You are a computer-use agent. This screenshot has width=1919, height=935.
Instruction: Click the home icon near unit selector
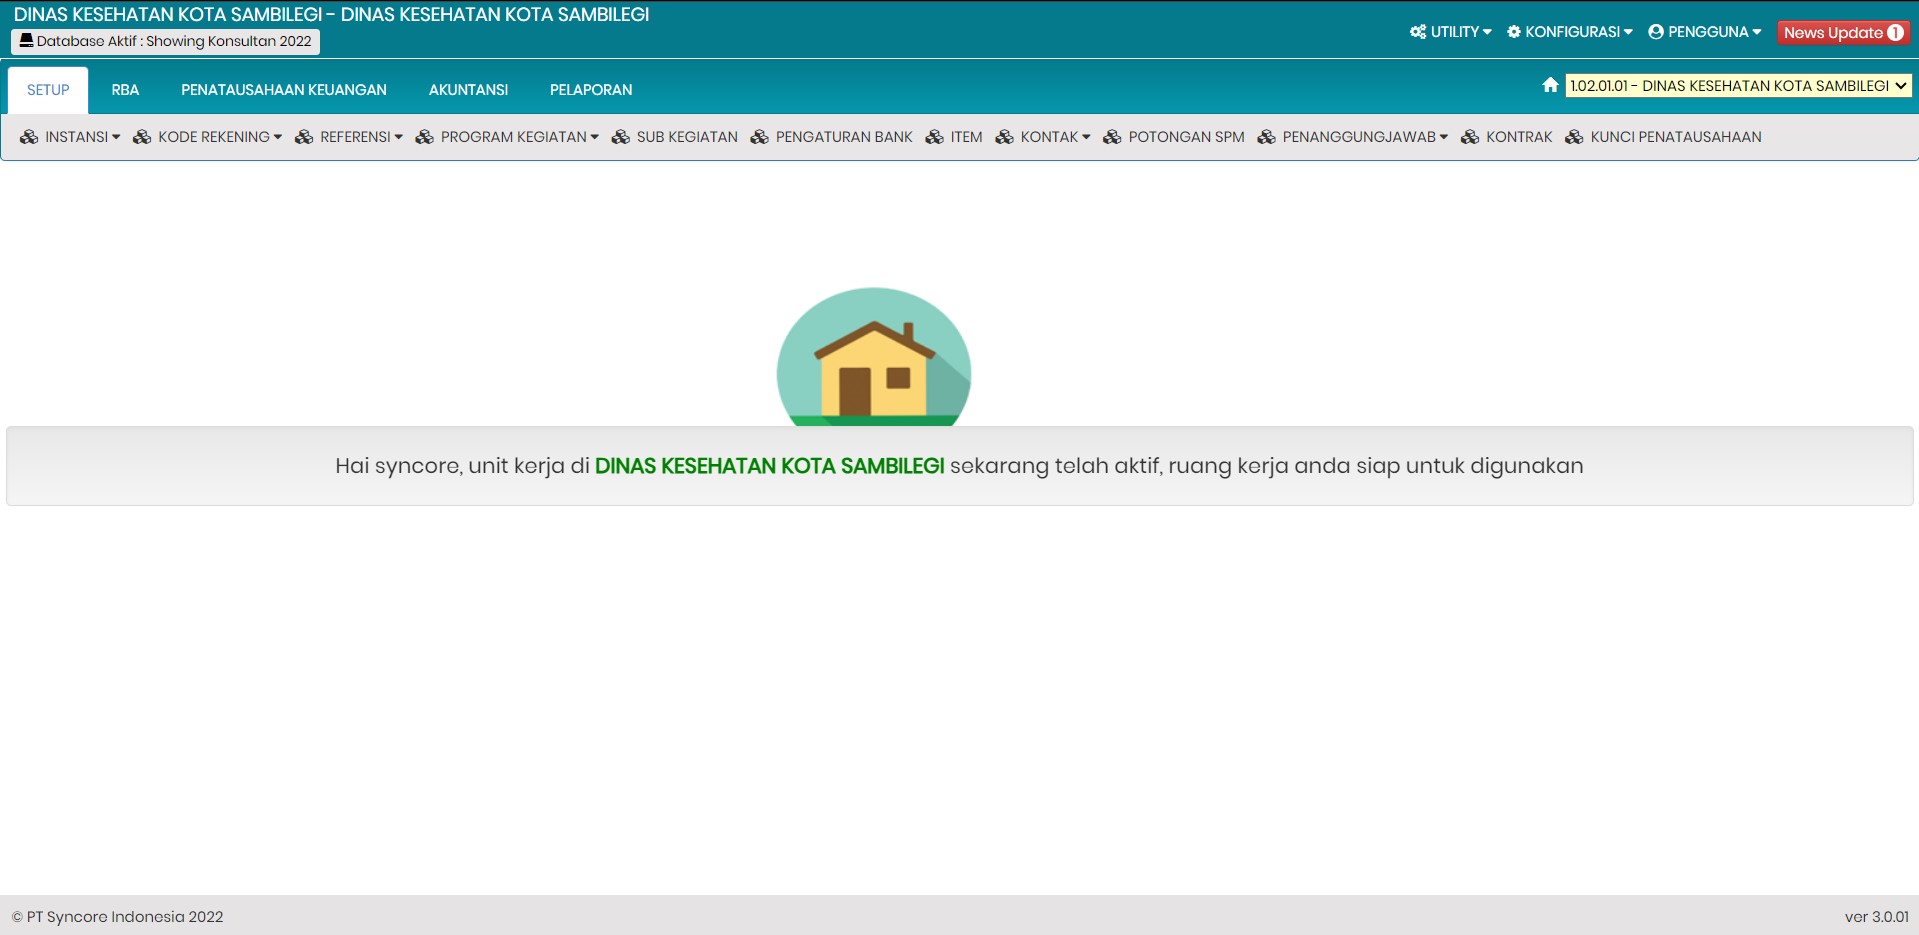[1551, 85]
